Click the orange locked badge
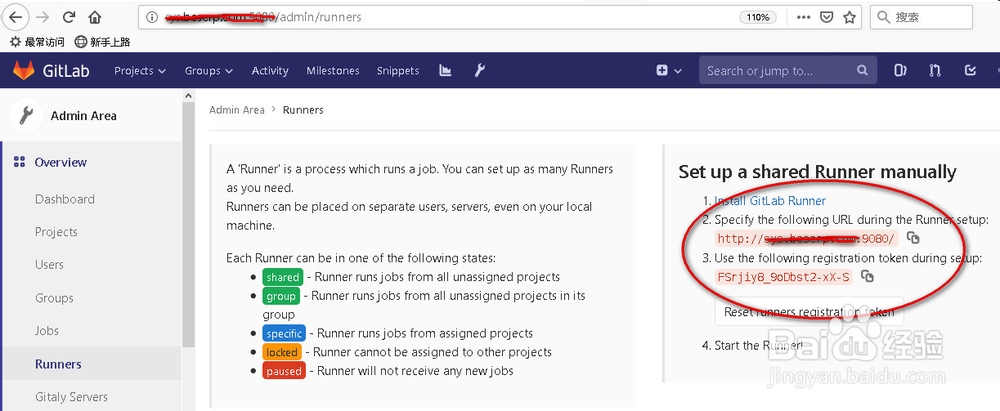Viewport: 1000px width, 411px height. [x=282, y=352]
